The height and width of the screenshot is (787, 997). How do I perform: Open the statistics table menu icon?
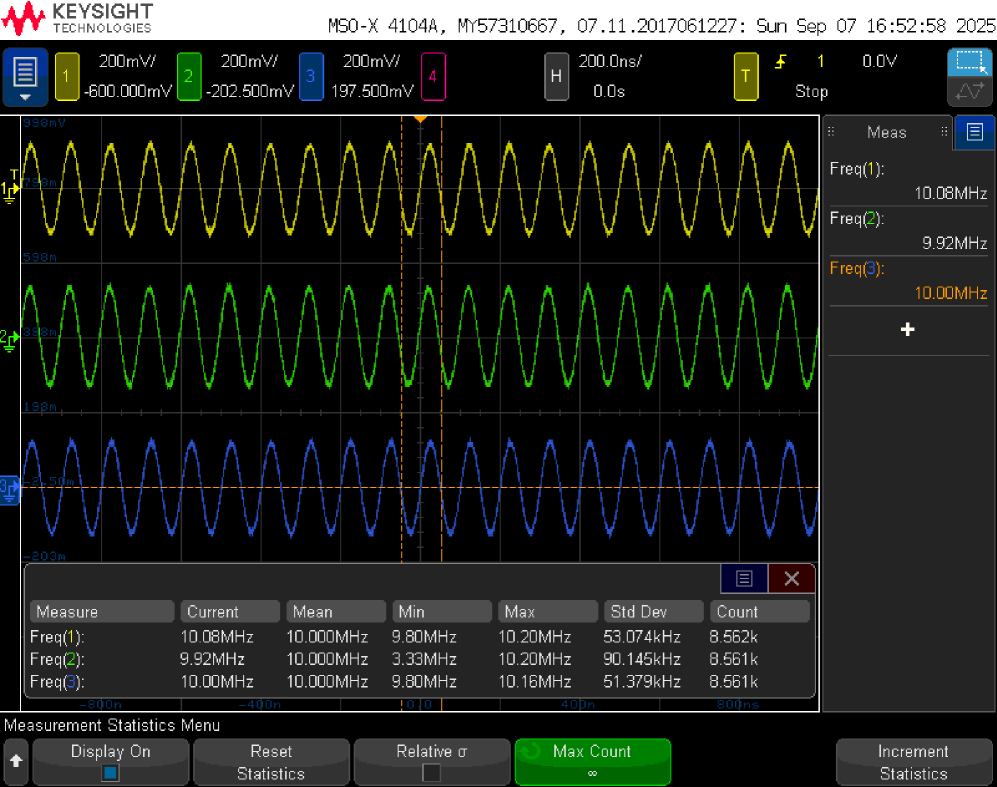click(x=744, y=578)
